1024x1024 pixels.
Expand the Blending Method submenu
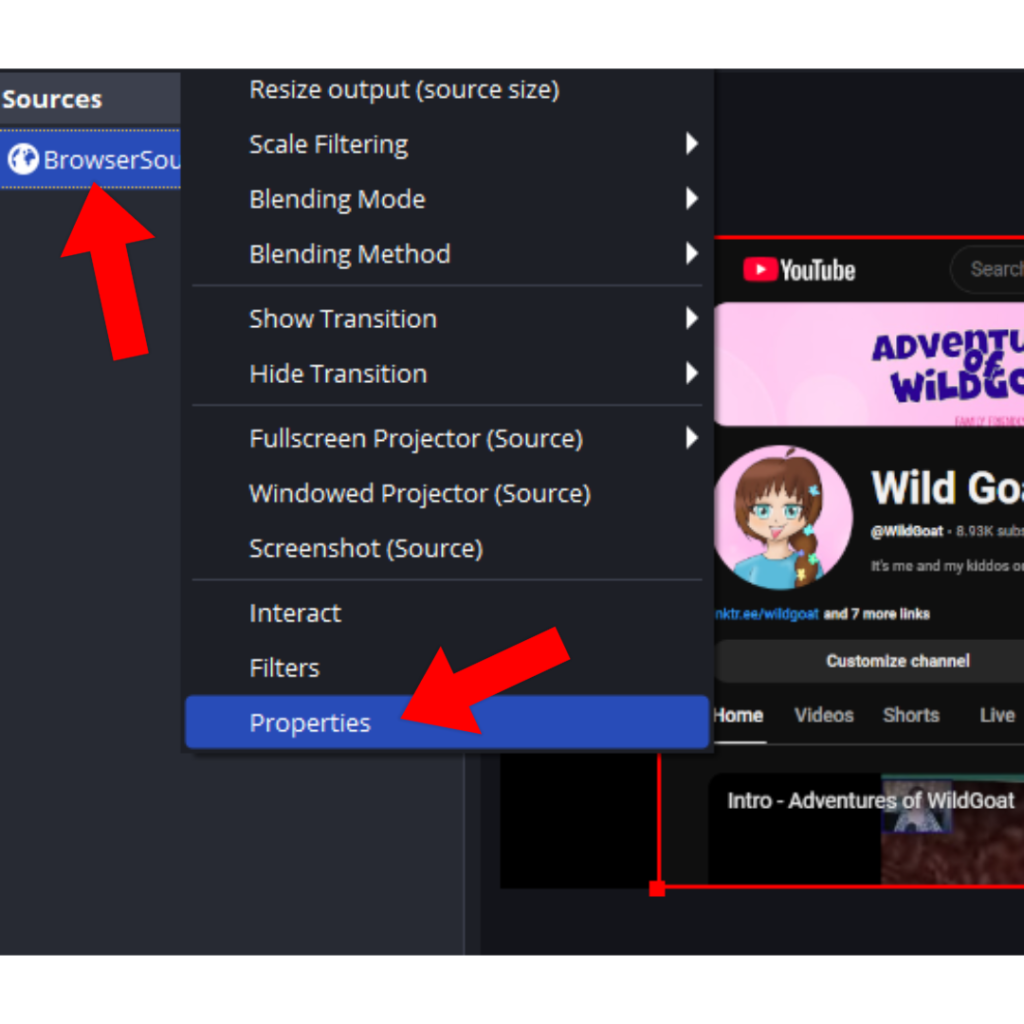tap(349, 254)
